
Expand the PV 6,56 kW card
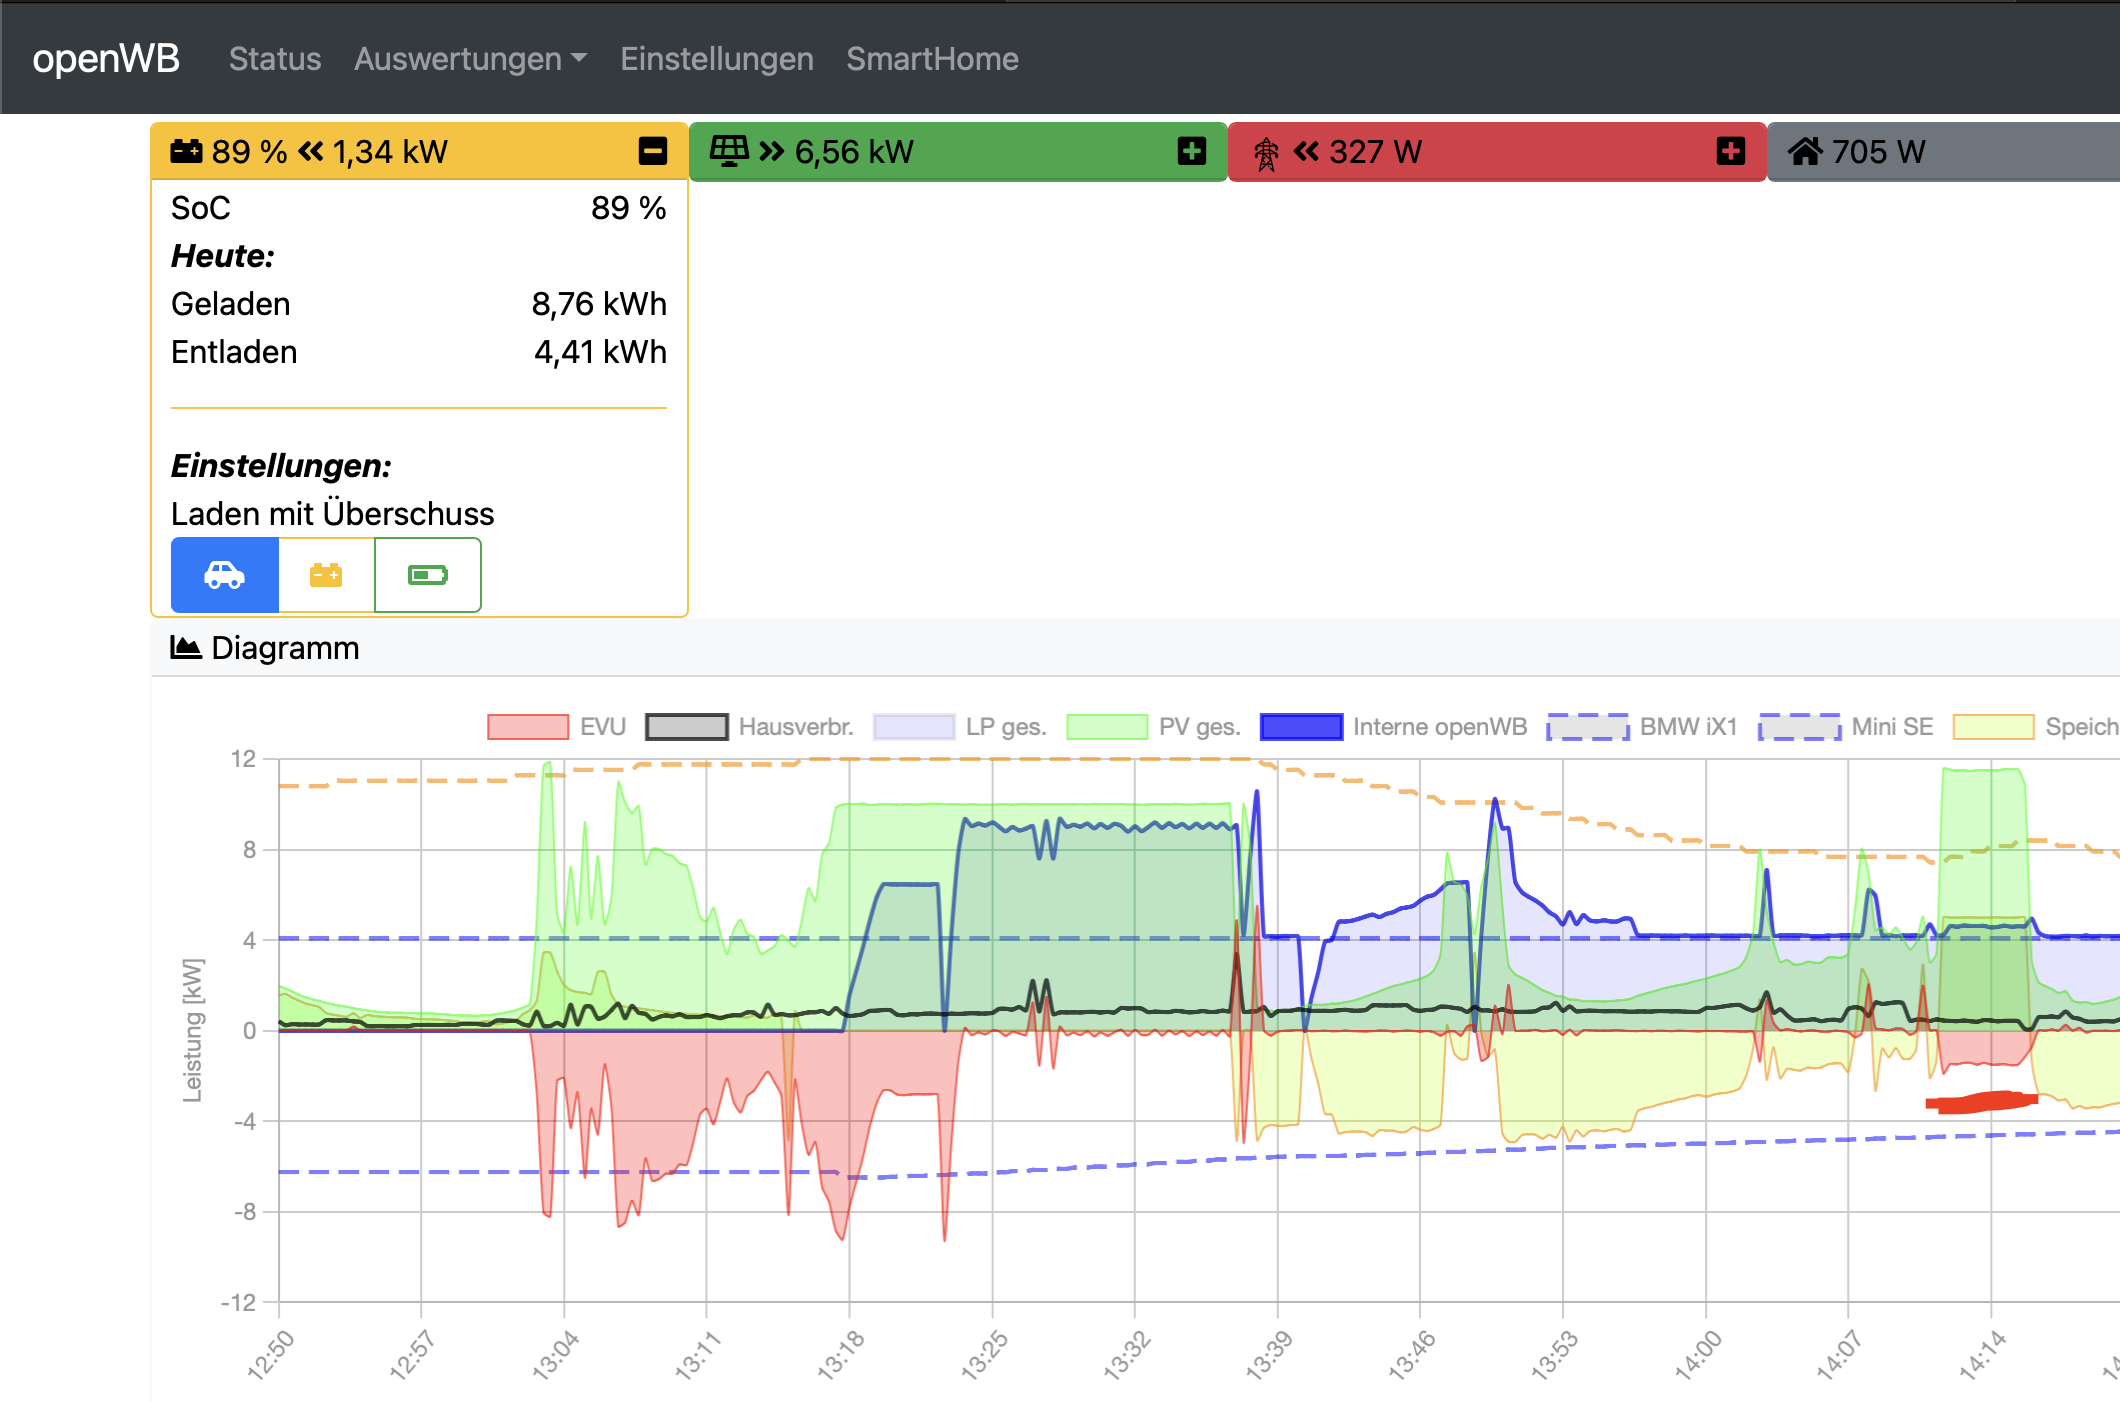pos(1191,151)
